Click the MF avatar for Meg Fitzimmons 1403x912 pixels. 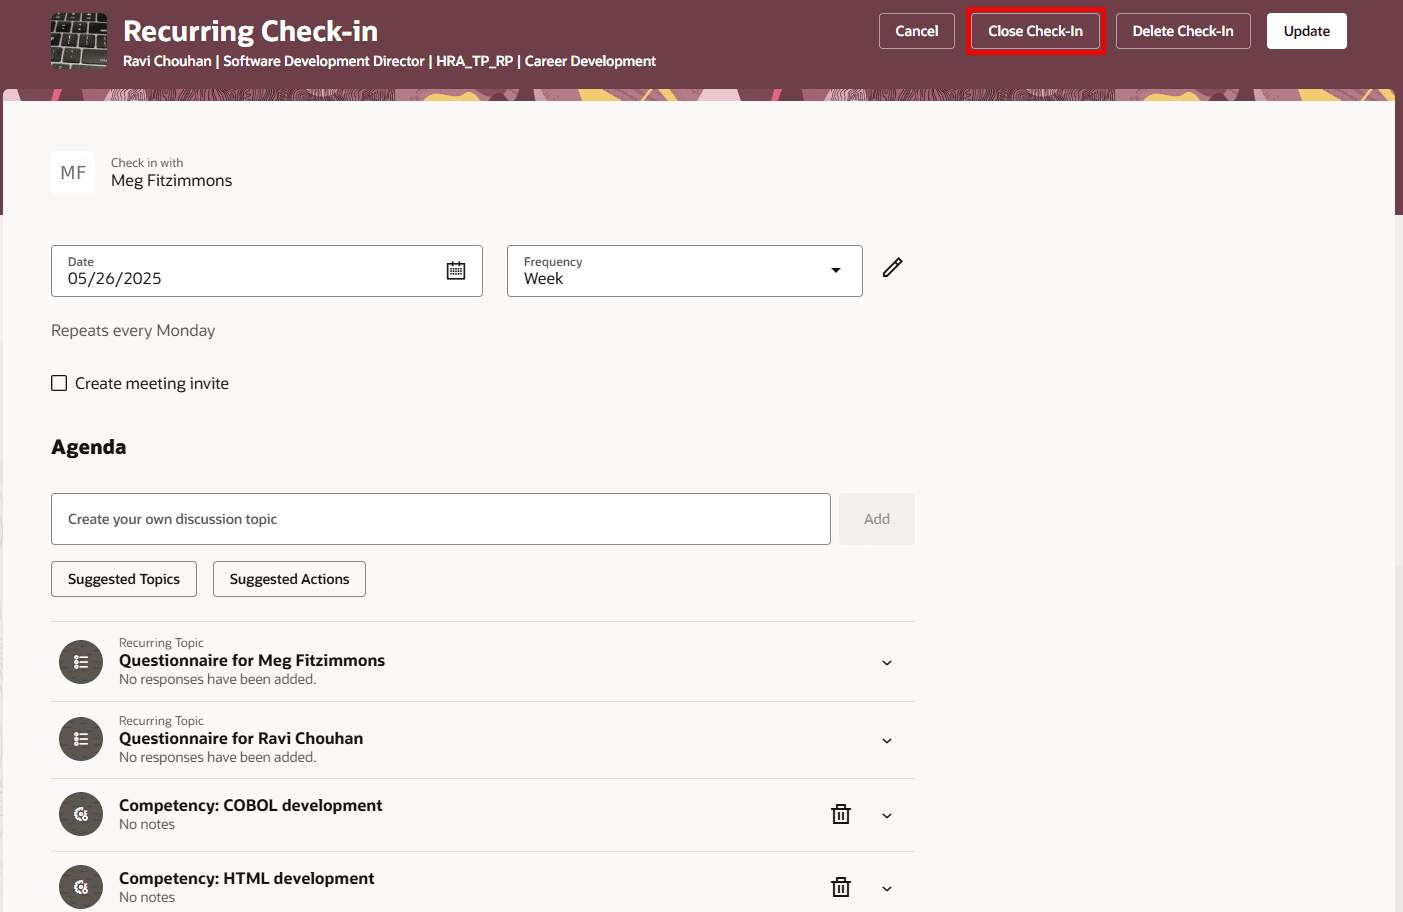tap(73, 173)
